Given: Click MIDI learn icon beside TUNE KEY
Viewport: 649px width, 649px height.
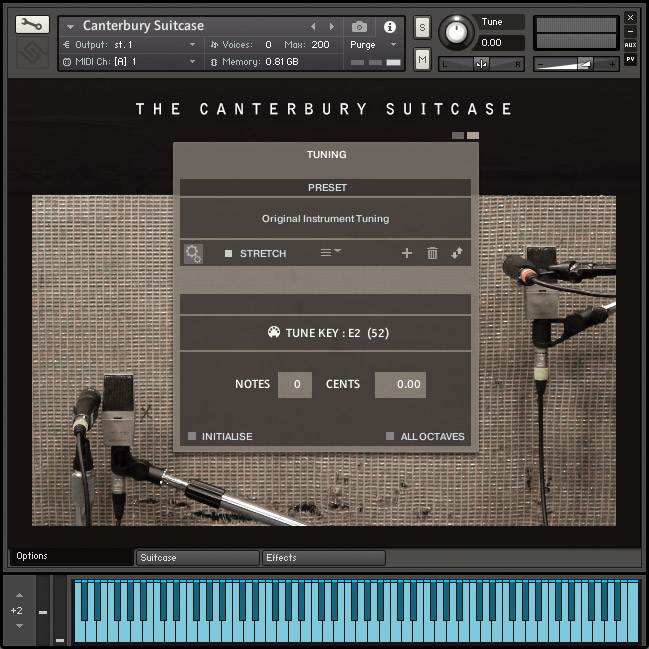Looking at the screenshot, I should click(274, 332).
